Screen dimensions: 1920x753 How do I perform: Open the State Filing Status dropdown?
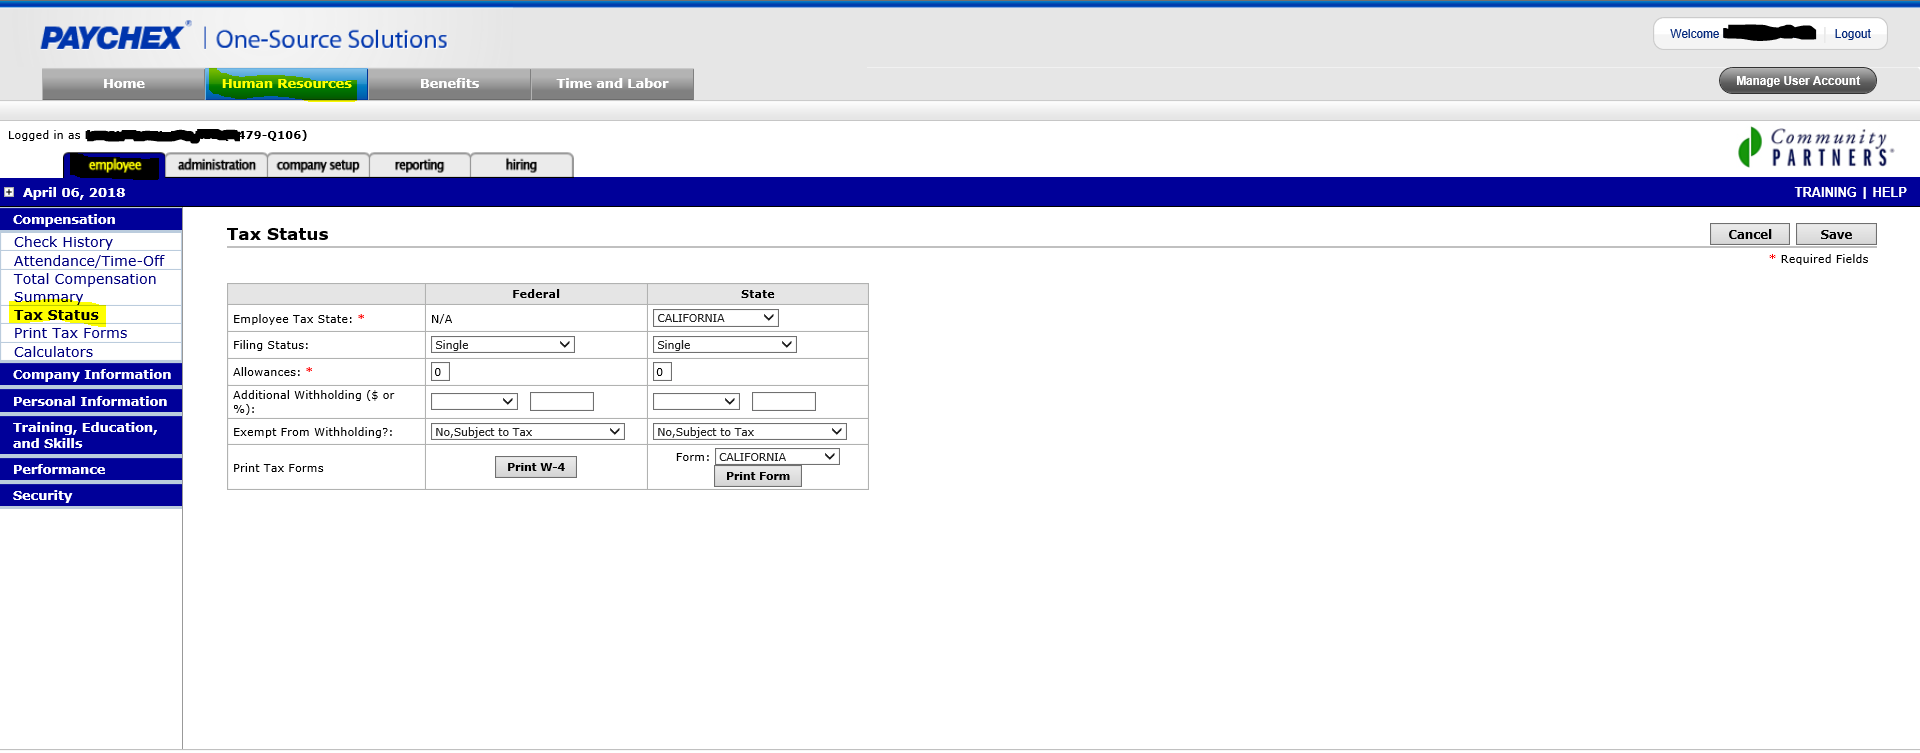(x=724, y=345)
